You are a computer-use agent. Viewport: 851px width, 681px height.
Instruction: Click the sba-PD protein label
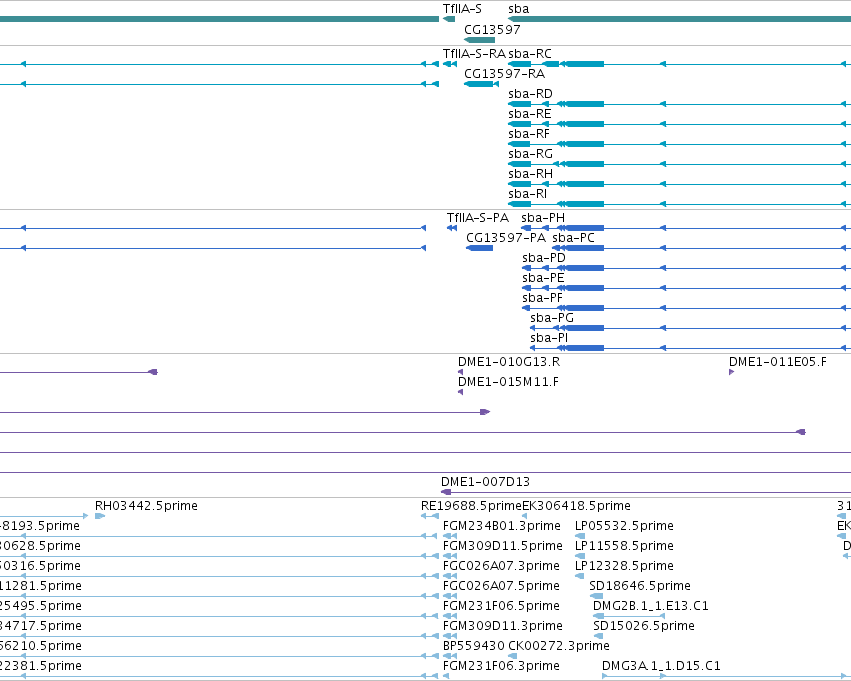(x=544, y=258)
